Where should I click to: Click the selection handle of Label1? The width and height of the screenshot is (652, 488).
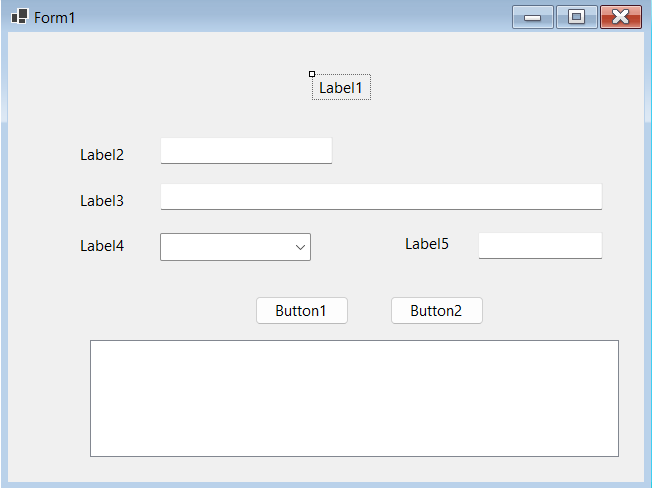coord(312,74)
